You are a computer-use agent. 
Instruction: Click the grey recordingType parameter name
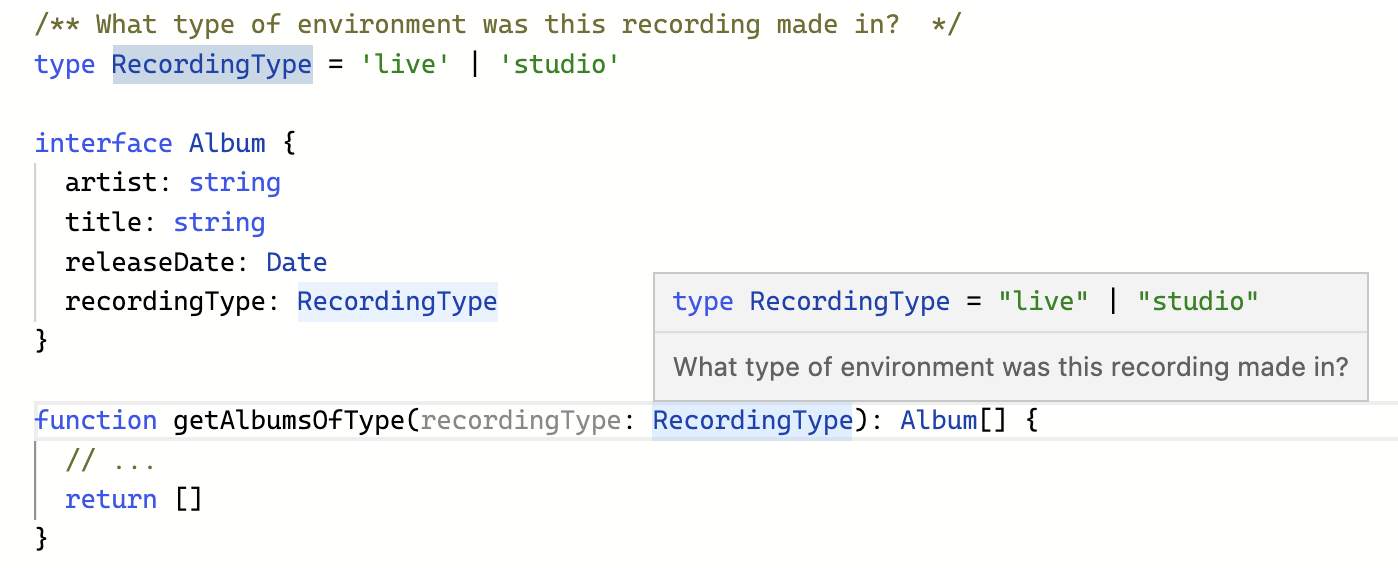520,420
